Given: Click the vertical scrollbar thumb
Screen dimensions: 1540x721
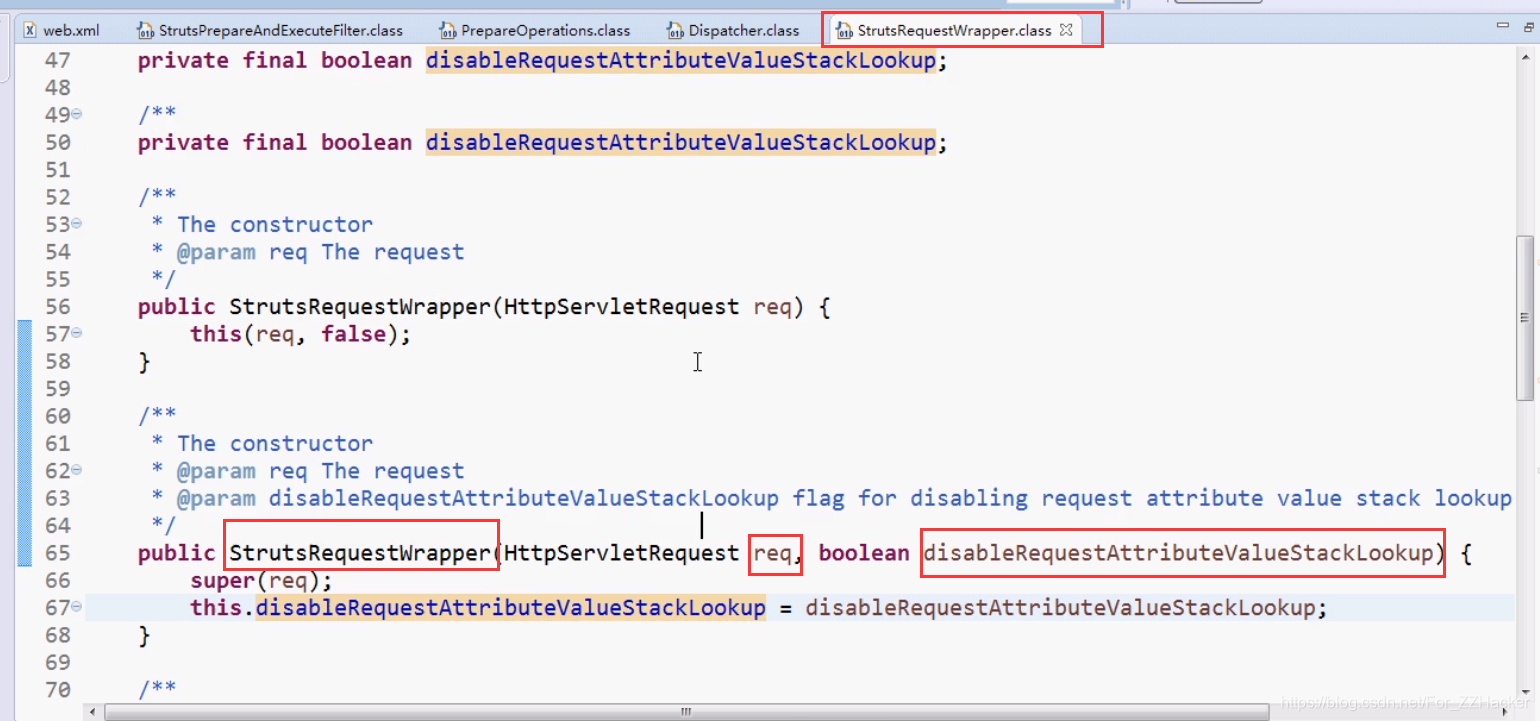Looking at the screenshot, I should point(1524,318).
